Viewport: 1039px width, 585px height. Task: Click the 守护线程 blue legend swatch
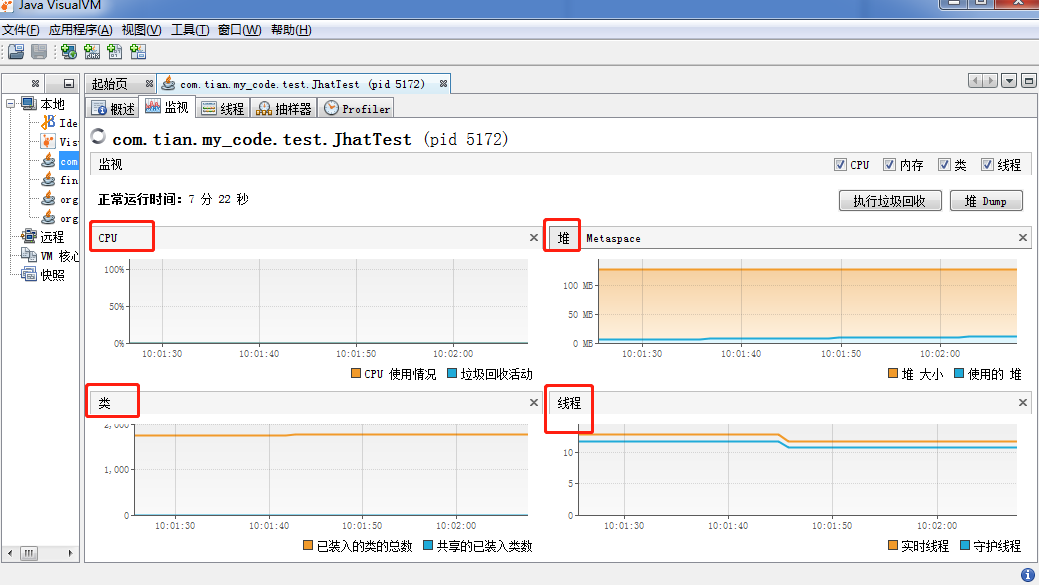pos(965,545)
